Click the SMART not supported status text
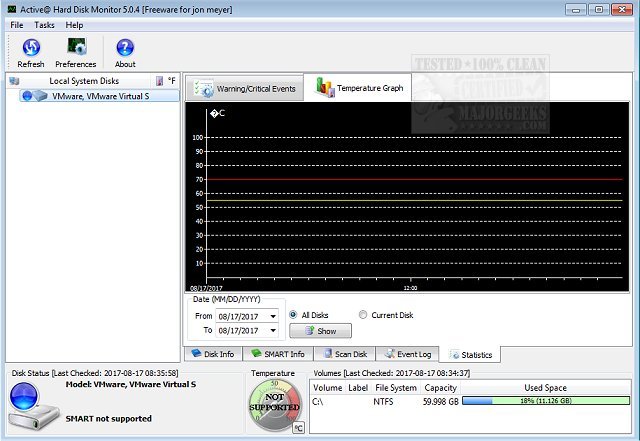This screenshot has height=441, width=640. 109,419
